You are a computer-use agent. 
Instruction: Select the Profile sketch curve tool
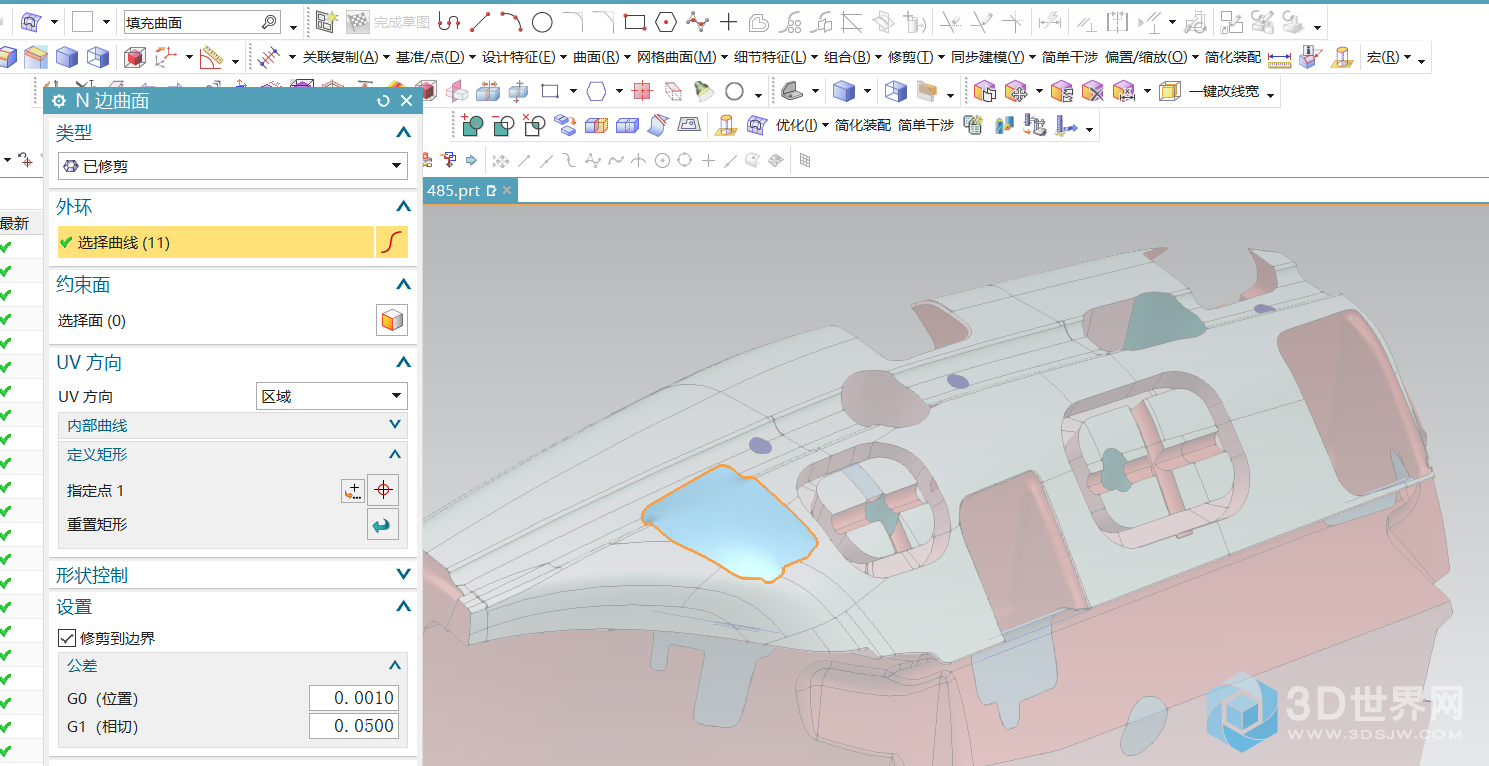[449, 21]
